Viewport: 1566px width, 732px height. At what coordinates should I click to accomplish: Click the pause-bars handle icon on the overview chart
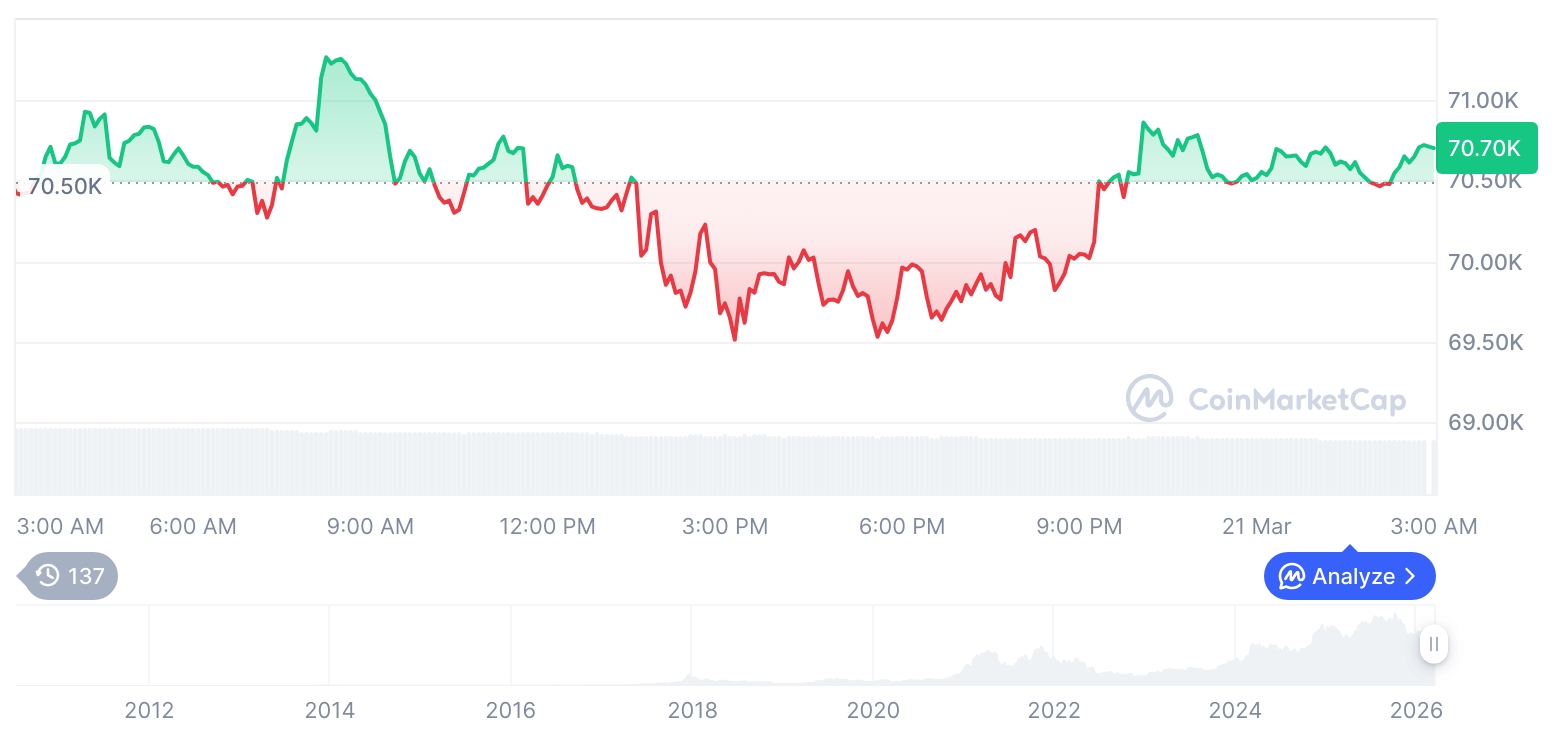tap(1434, 645)
